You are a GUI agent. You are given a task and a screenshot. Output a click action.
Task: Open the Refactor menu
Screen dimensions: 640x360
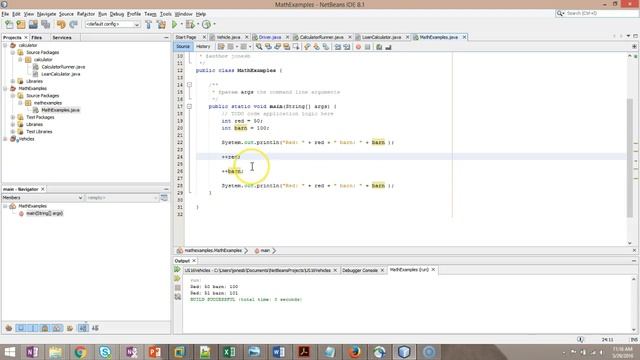coord(86,14)
